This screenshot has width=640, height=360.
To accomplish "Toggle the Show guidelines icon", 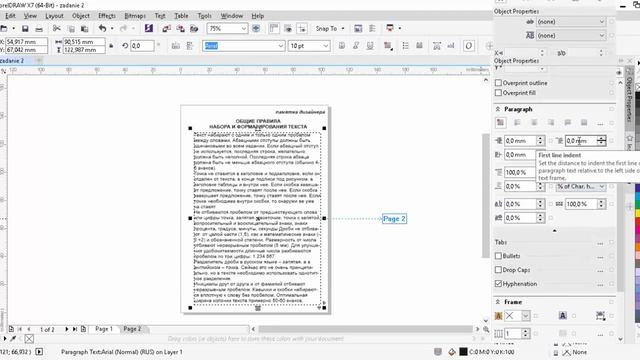I will pos(302,29).
